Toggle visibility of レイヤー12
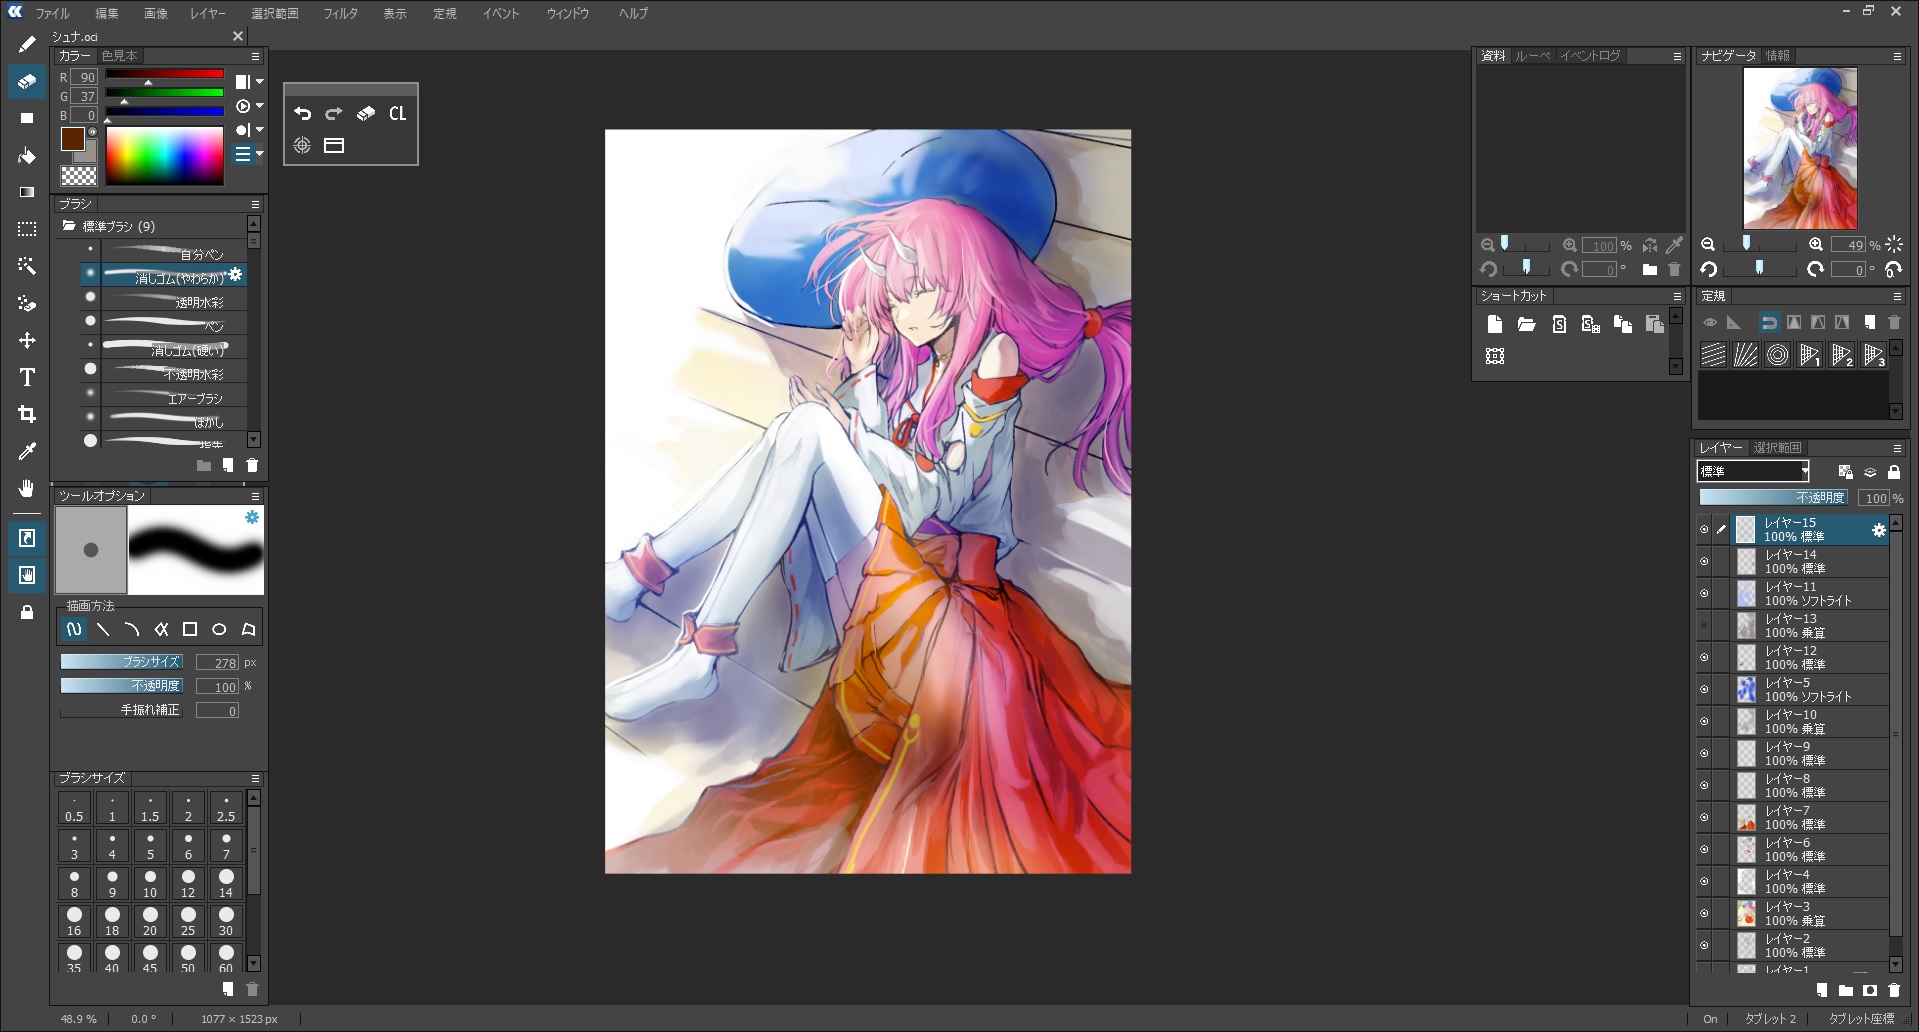 tap(1704, 658)
